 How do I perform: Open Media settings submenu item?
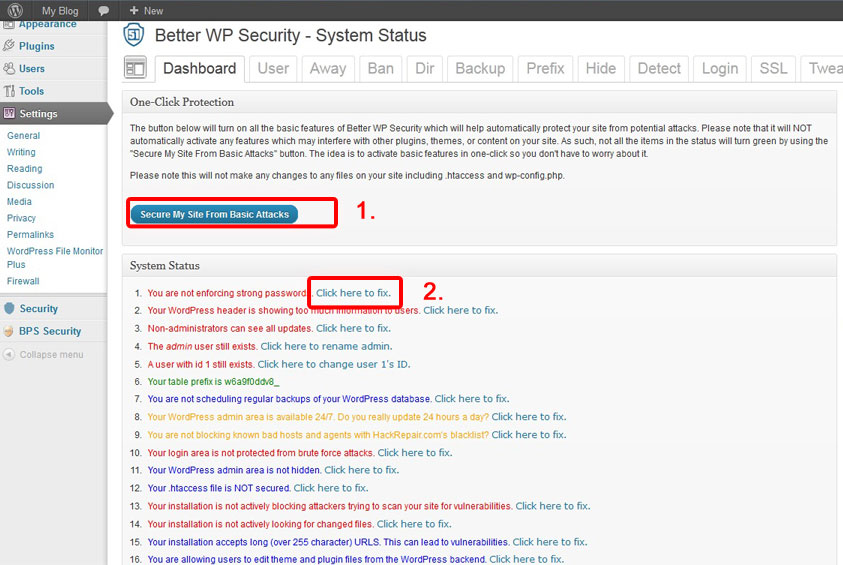tap(19, 202)
